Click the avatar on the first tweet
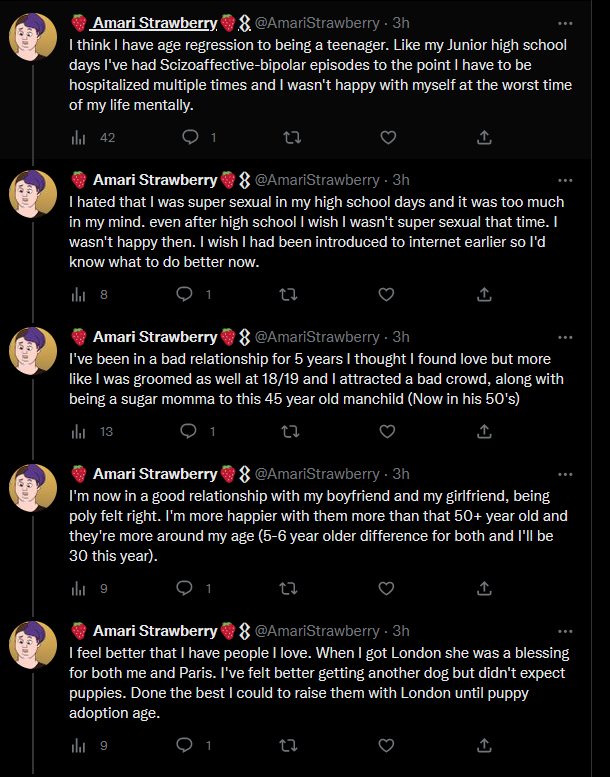This screenshot has width=610, height=777. click(x=32, y=37)
